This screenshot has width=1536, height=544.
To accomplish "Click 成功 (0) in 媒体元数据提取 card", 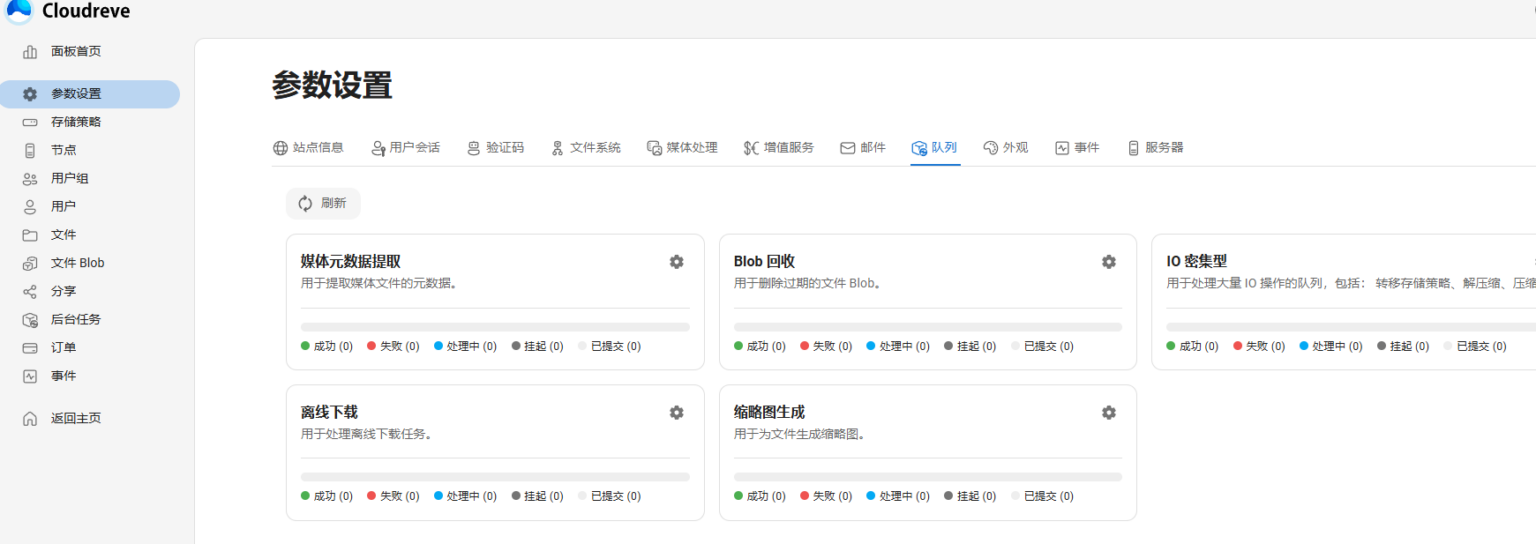I will coord(327,346).
